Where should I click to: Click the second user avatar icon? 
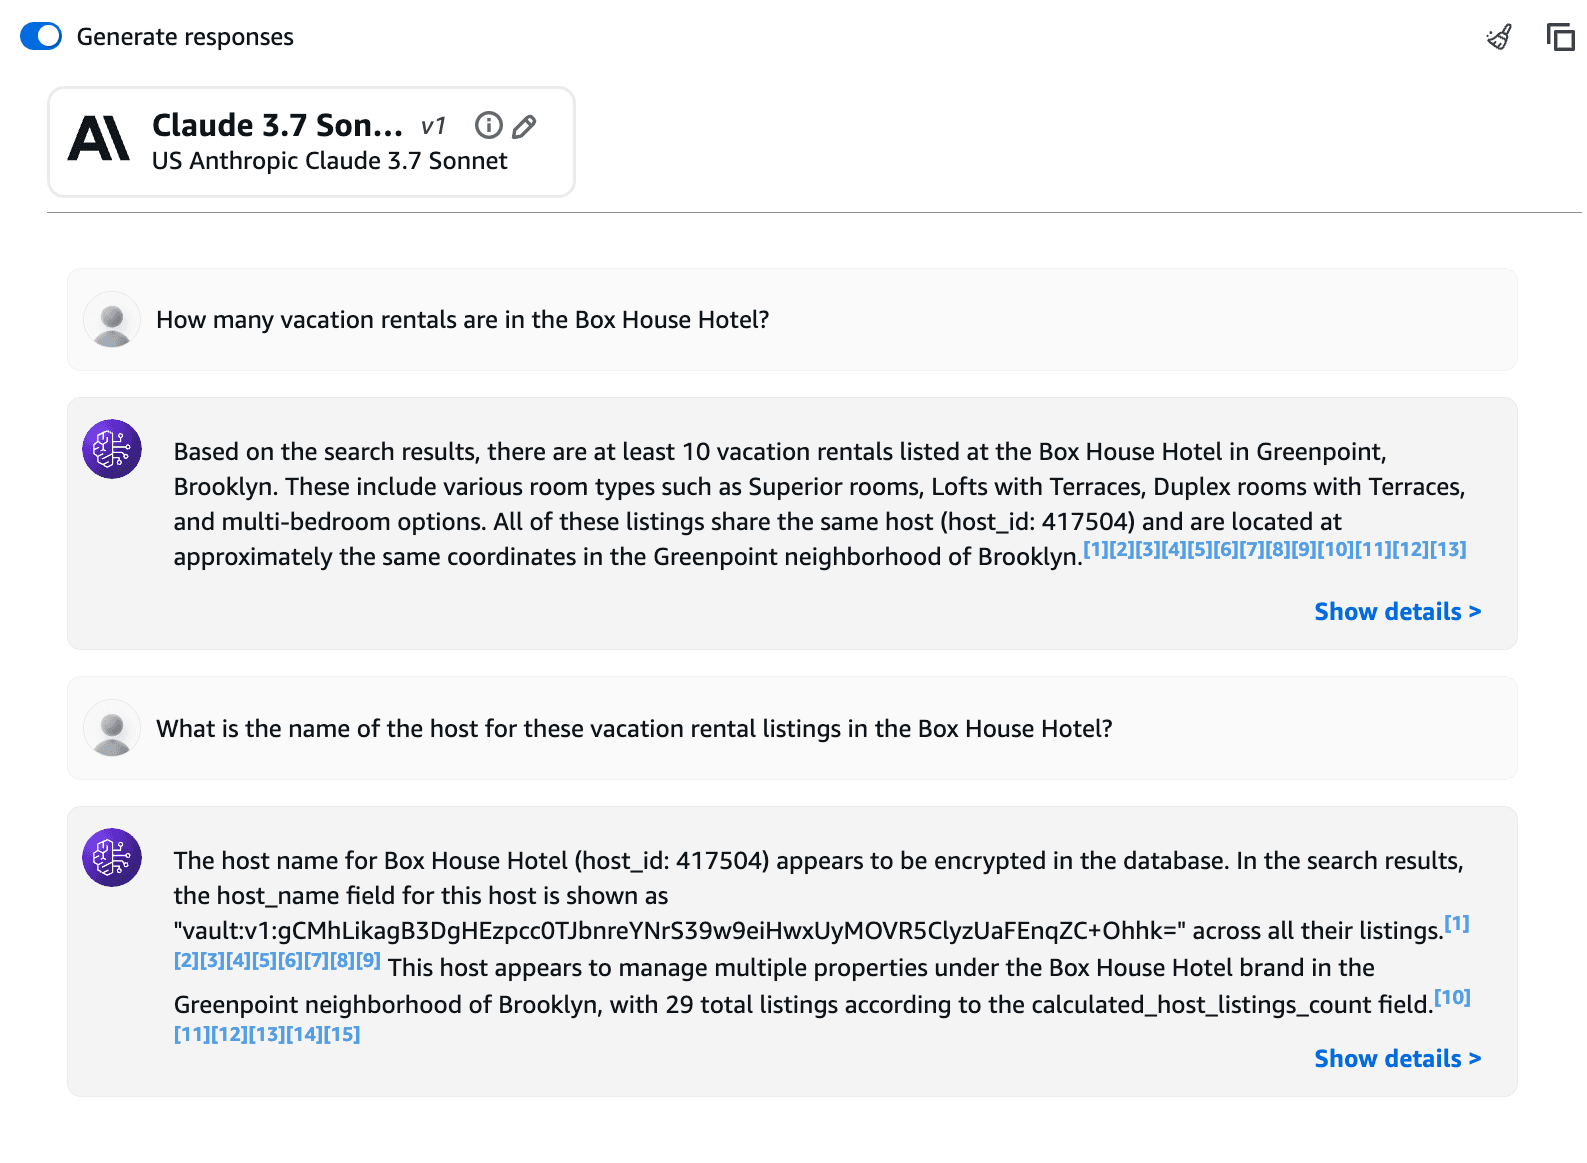pos(112,728)
